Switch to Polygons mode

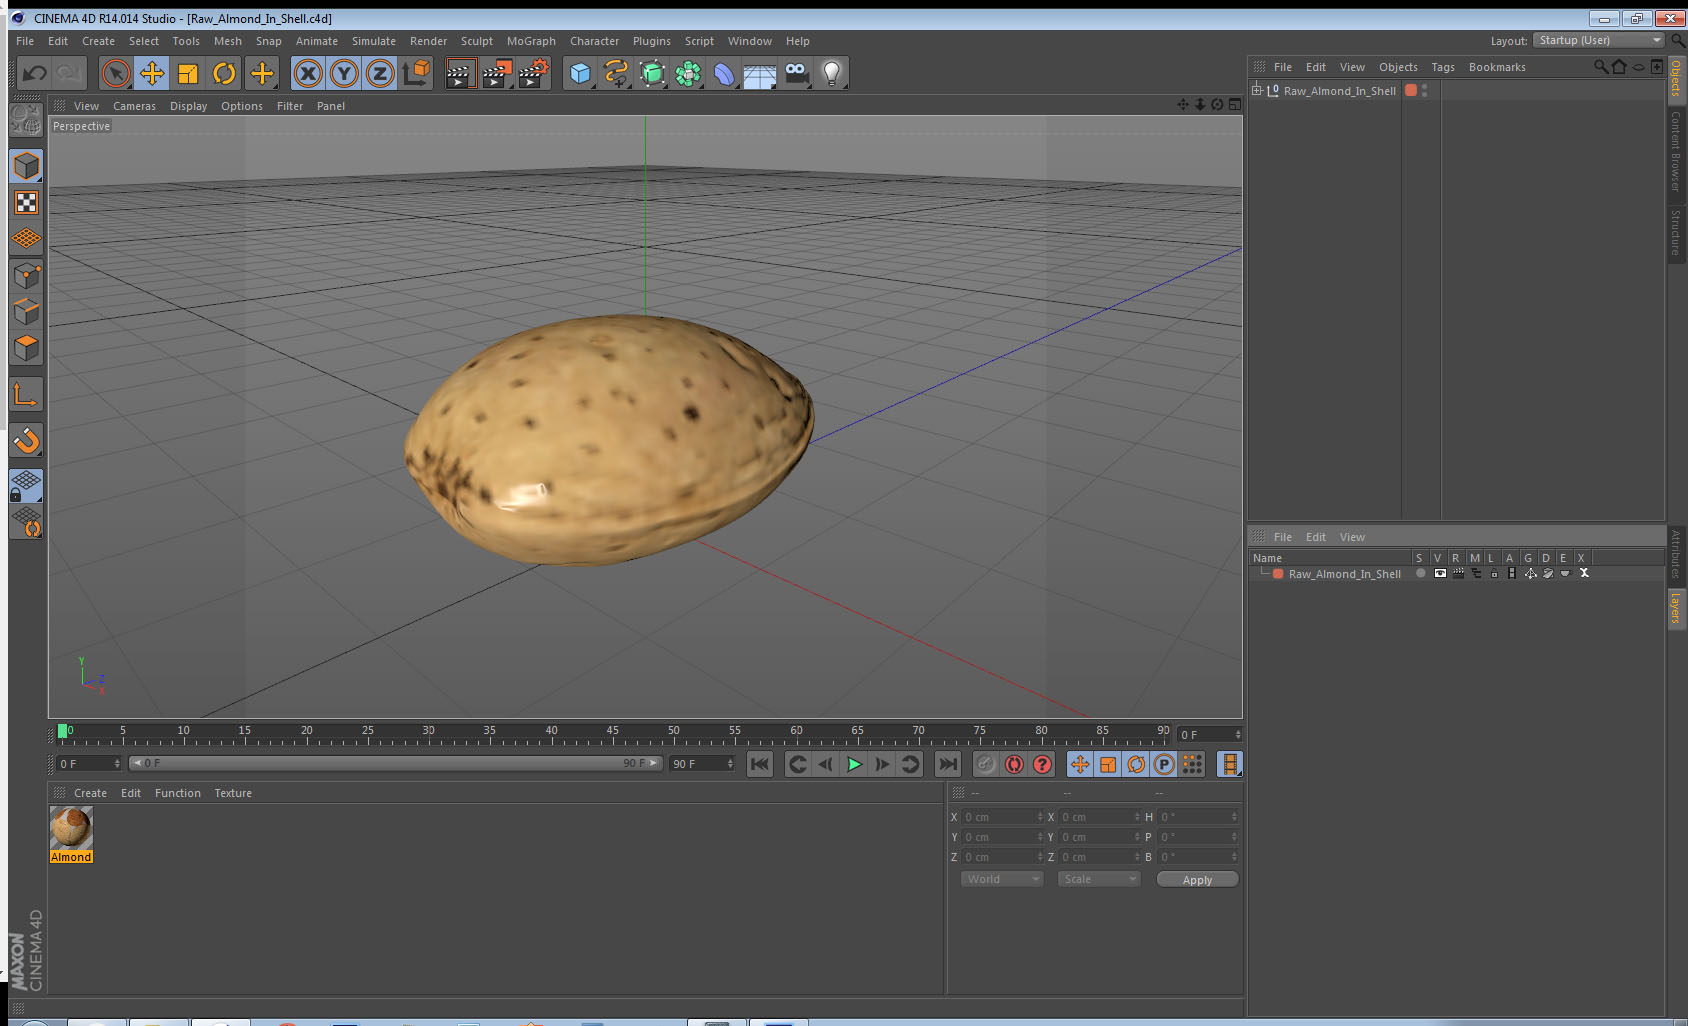[x=26, y=348]
